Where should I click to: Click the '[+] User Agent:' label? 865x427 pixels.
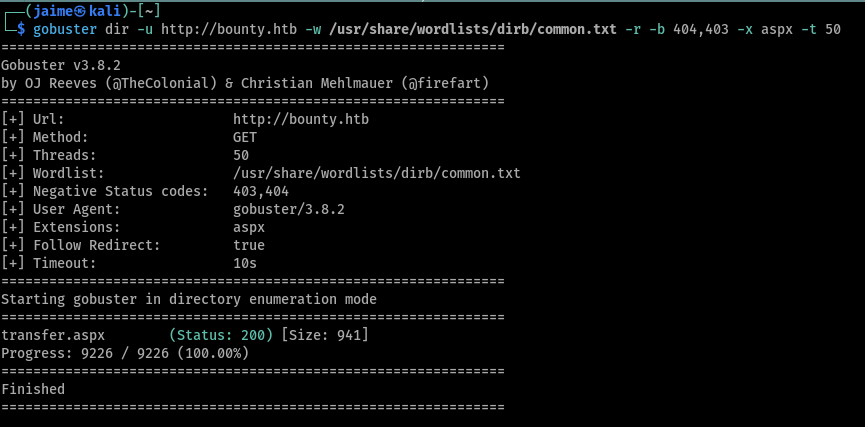(61, 210)
